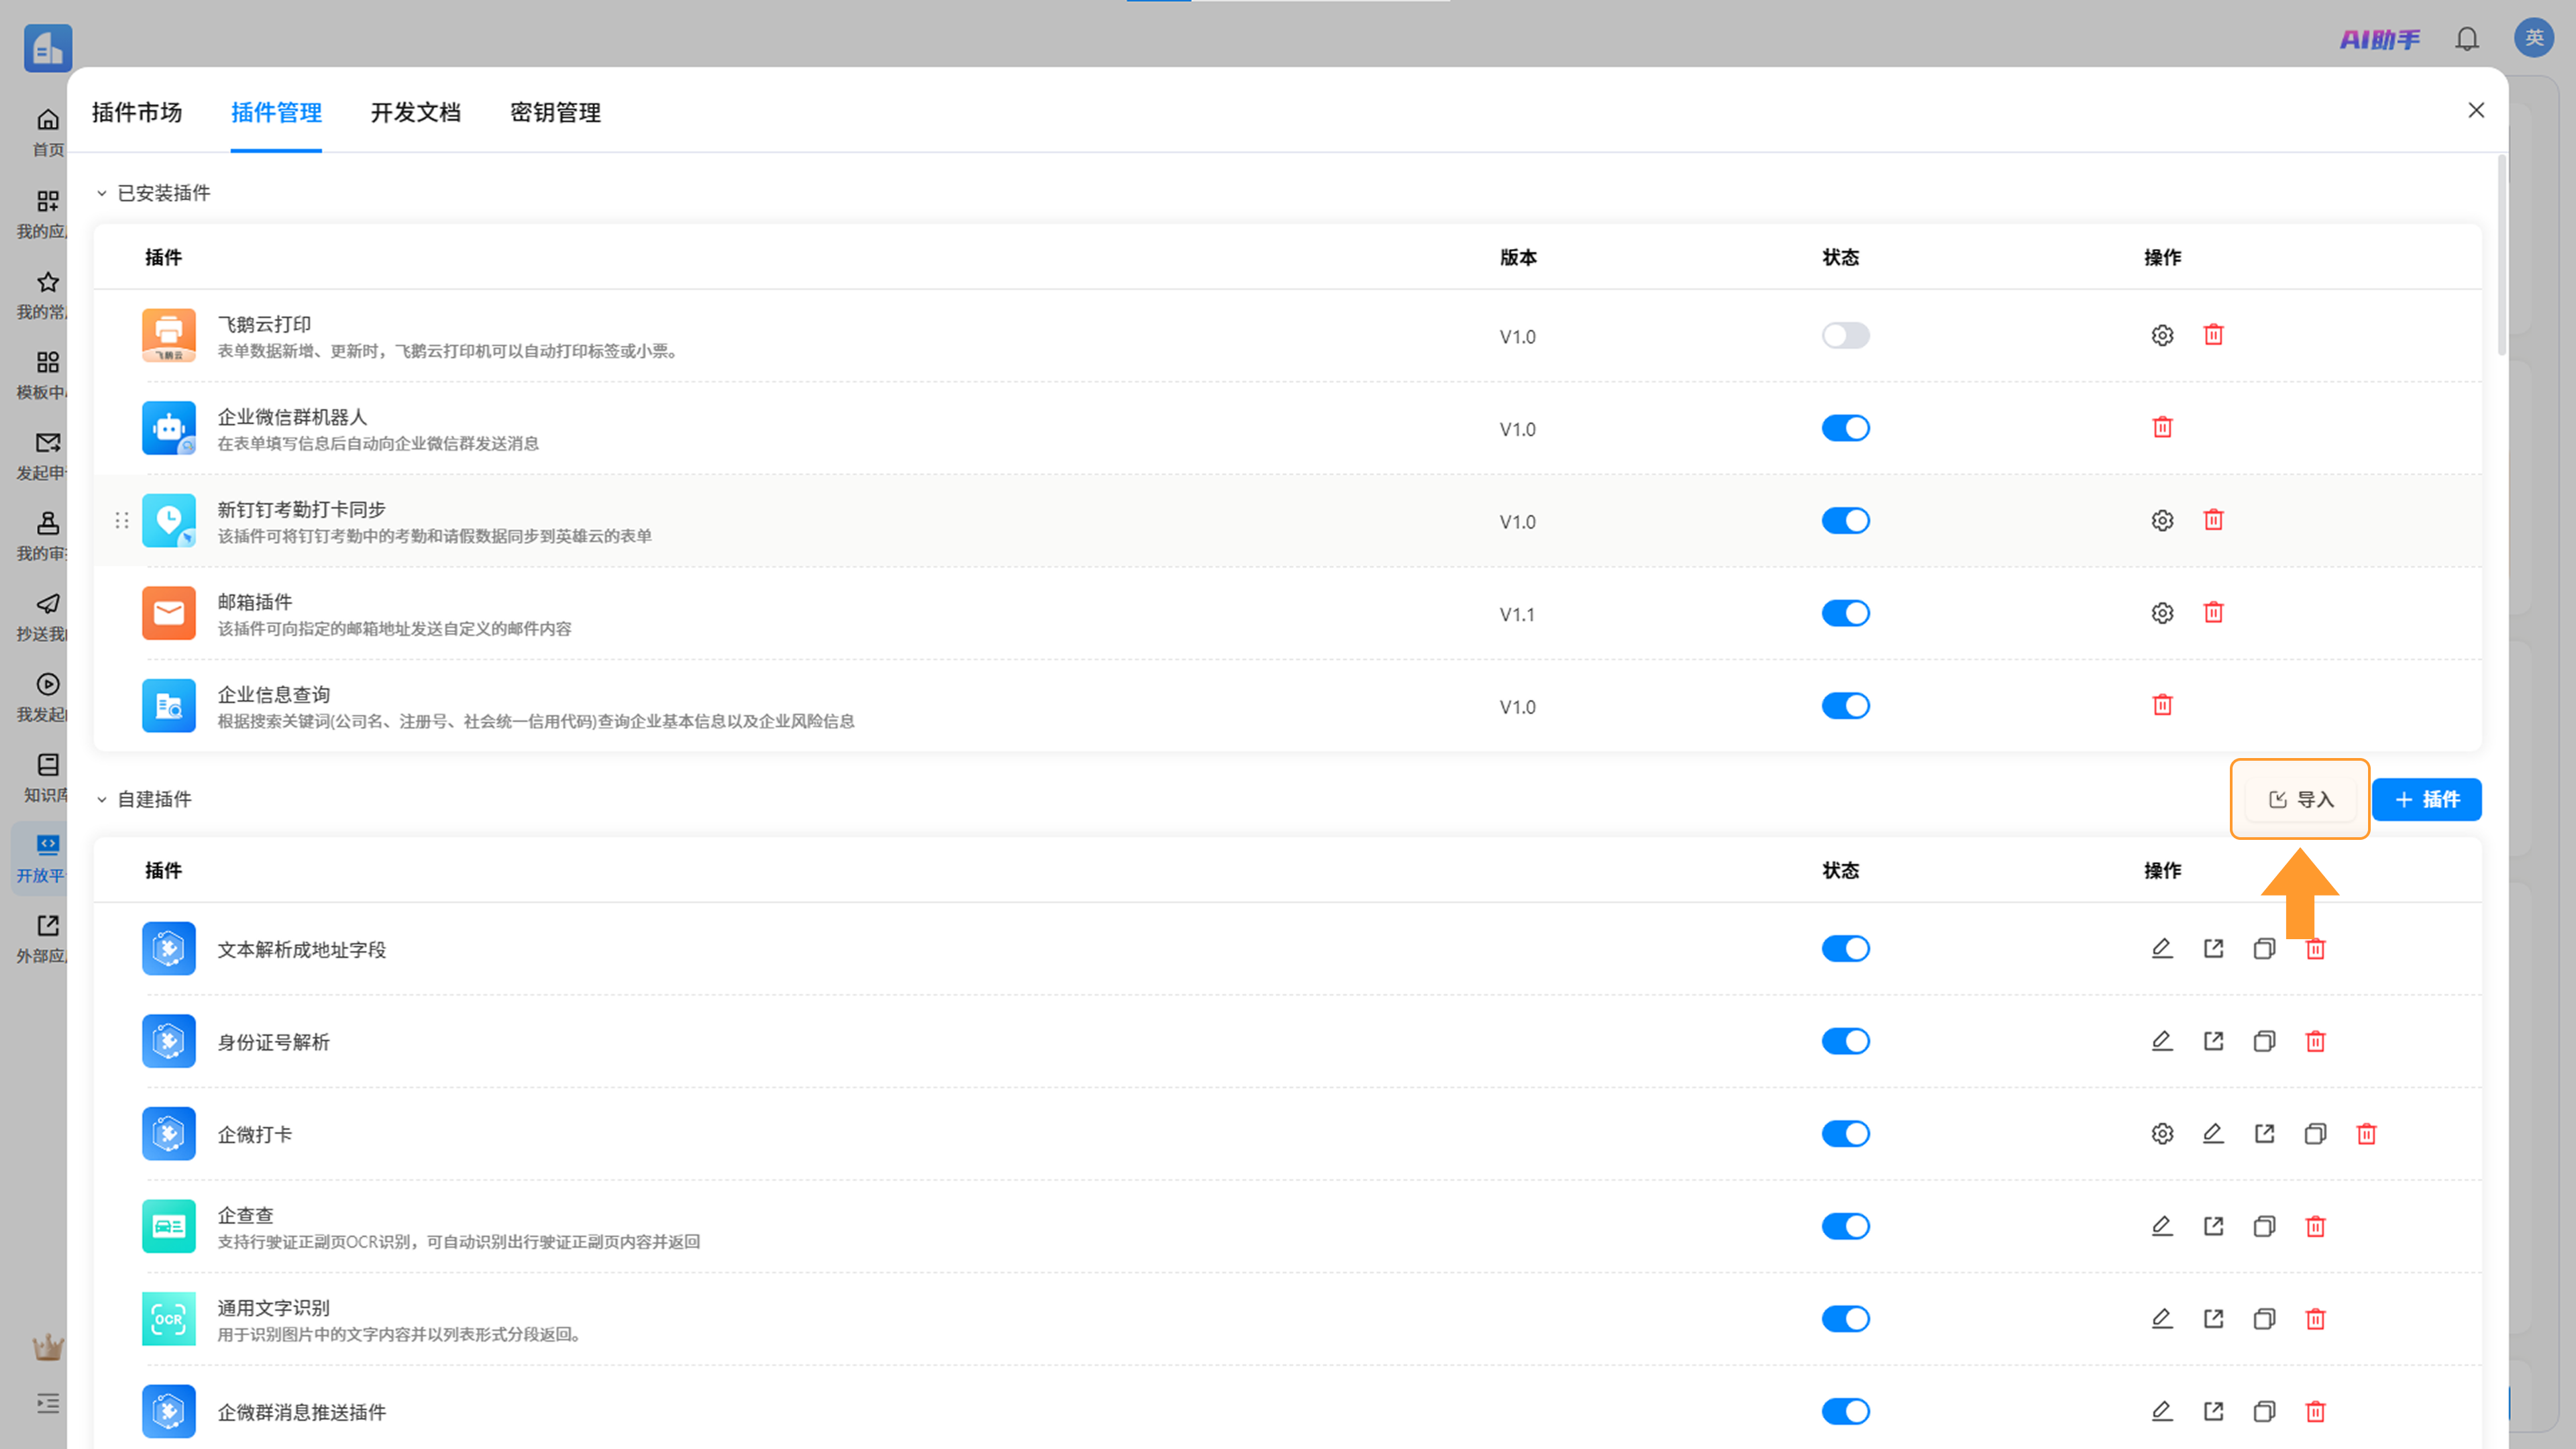Open 知识库 in the sidebar

45,777
